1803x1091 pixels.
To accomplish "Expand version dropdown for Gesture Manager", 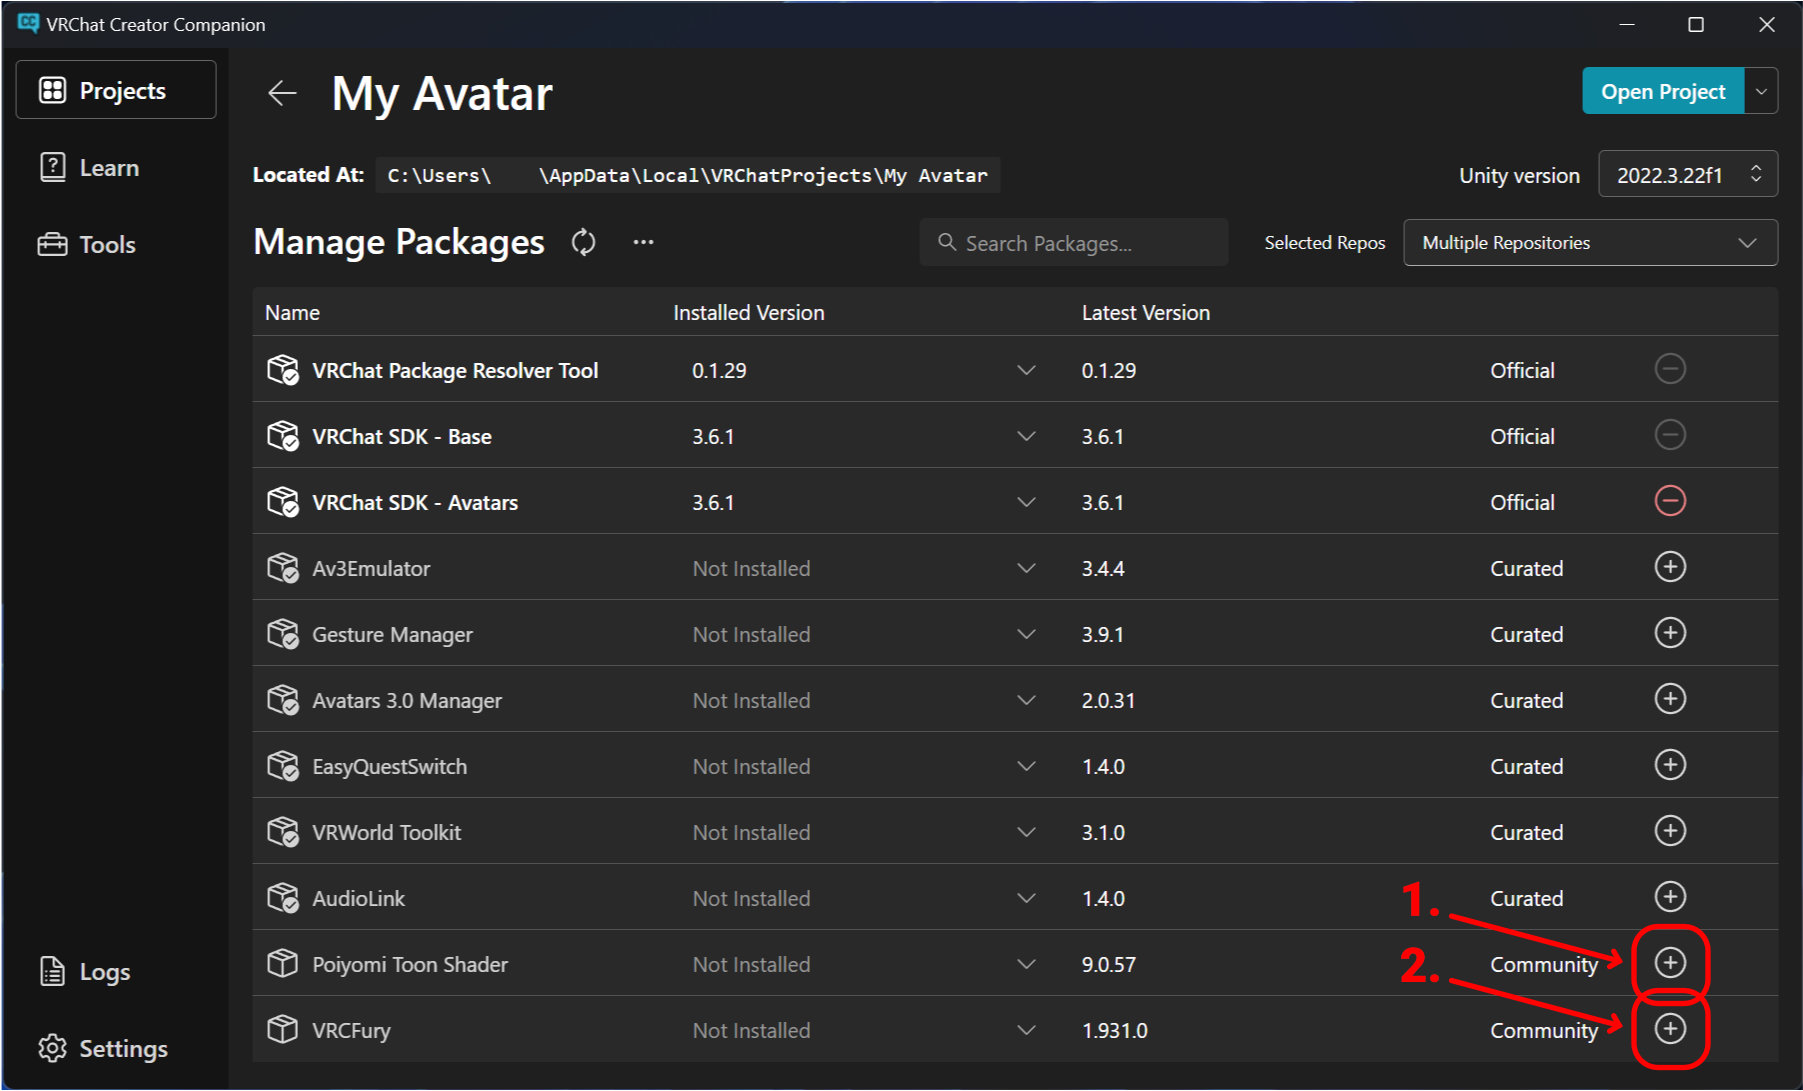I will (1026, 634).
